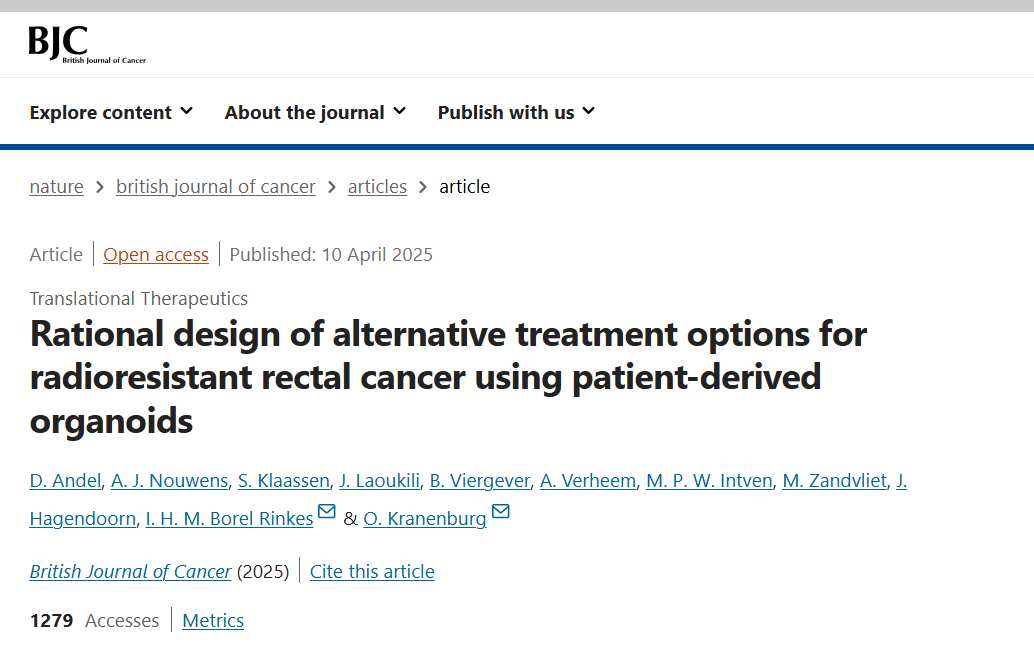1034x658 pixels.
Task: Navigate to the articles breadcrumb
Action: point(377,187)
